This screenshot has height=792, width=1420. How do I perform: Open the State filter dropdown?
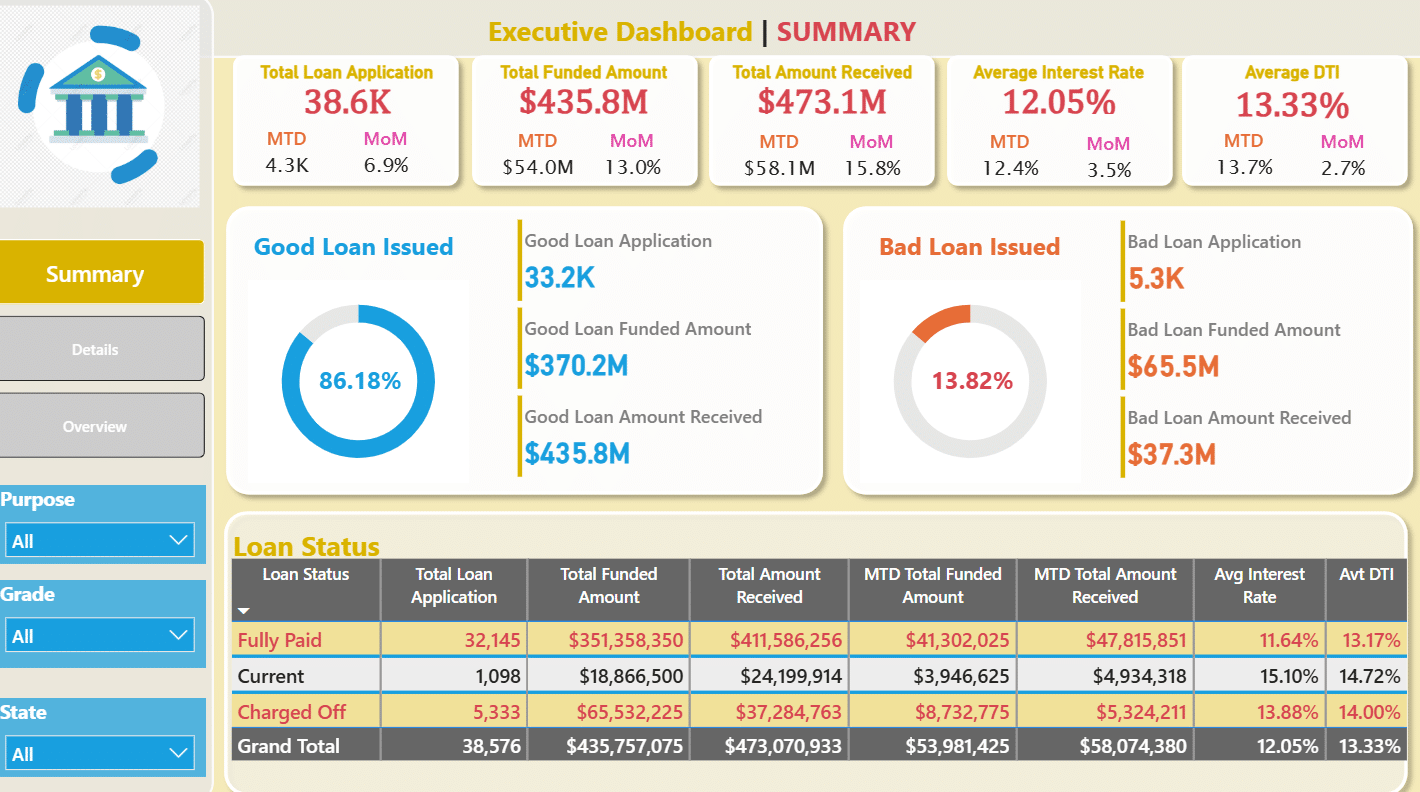99,754
